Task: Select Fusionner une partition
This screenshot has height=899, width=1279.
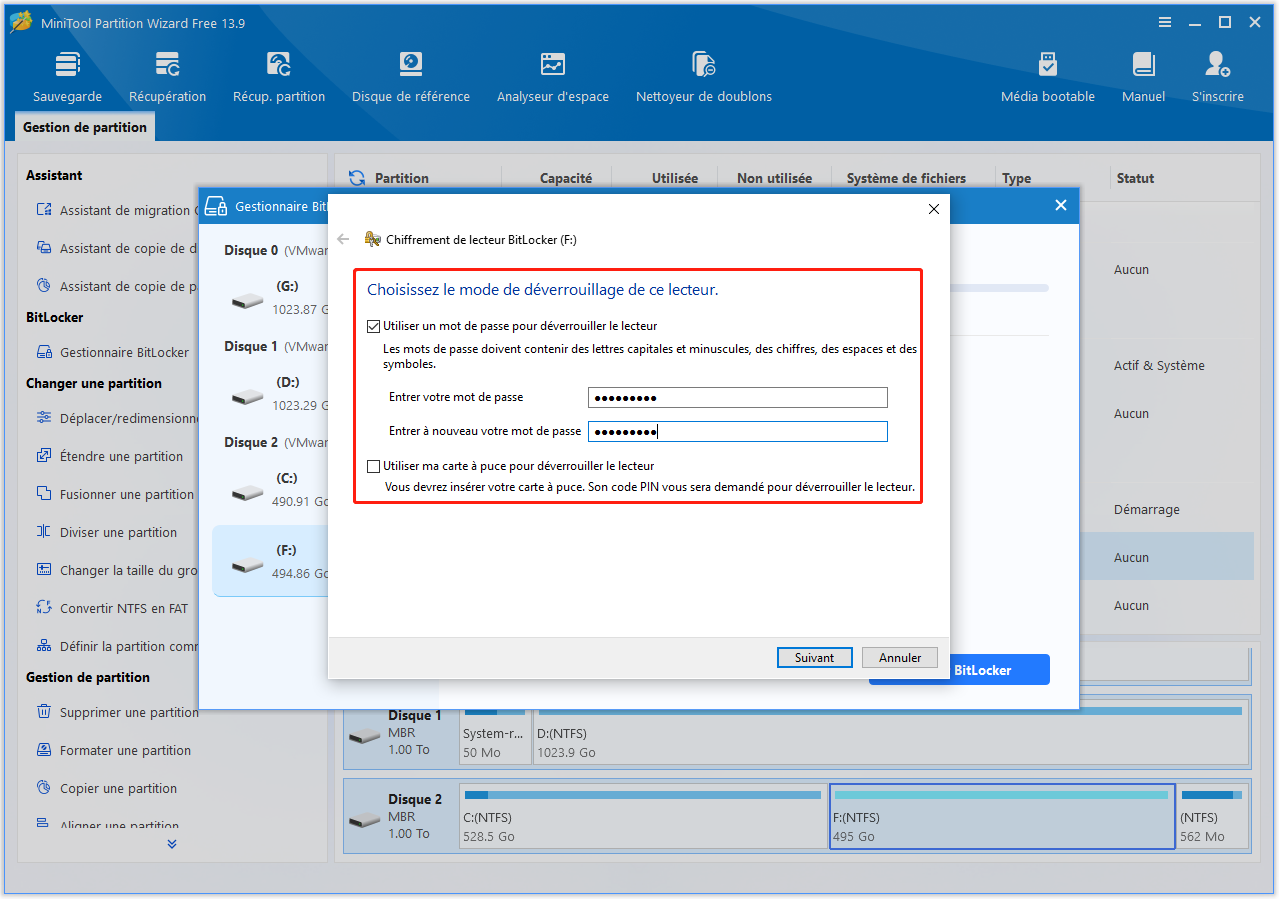Action: point(115,494)
